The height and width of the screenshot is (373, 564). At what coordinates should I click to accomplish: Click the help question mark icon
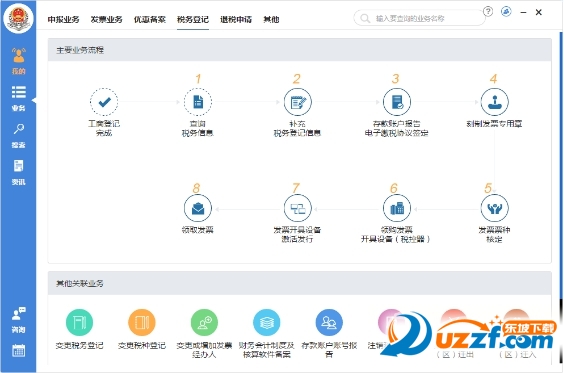pos(488,12)
